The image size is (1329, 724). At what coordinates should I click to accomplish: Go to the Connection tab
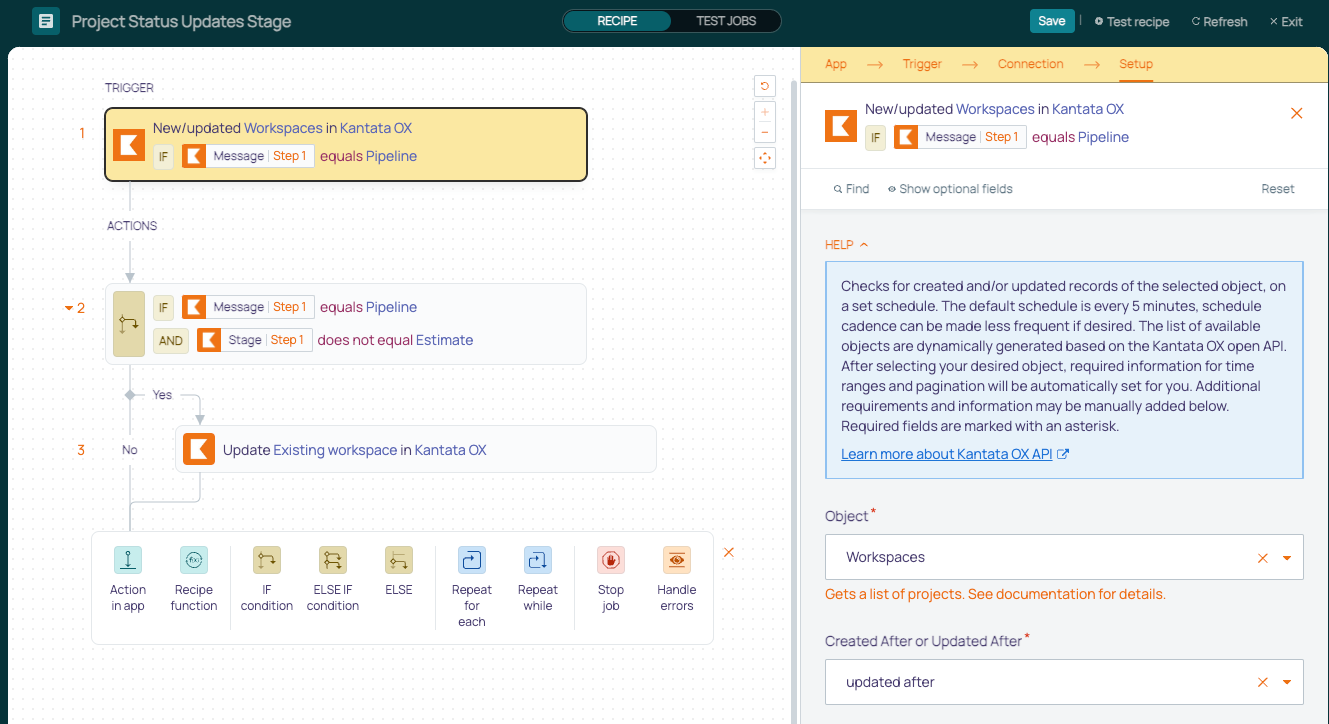(1031, 64)
